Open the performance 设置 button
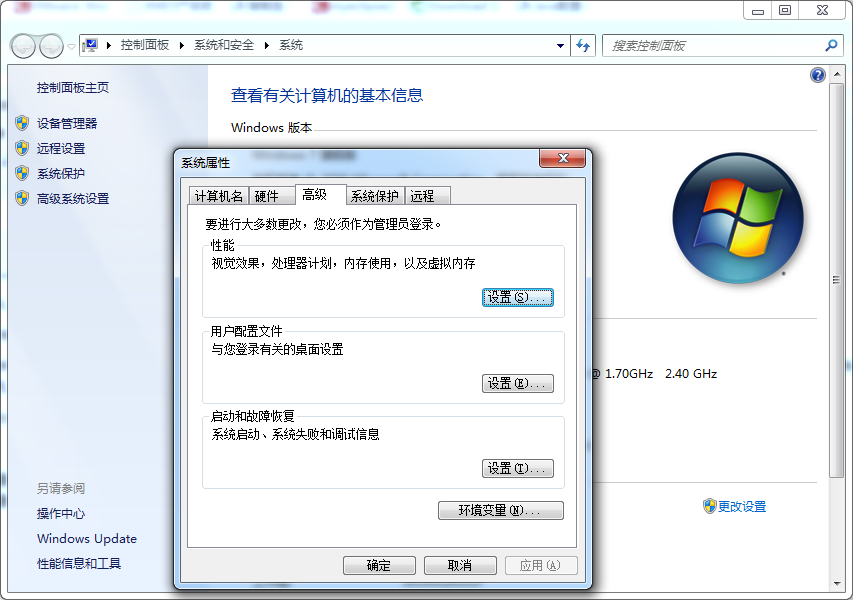 [x=517, y=296]
